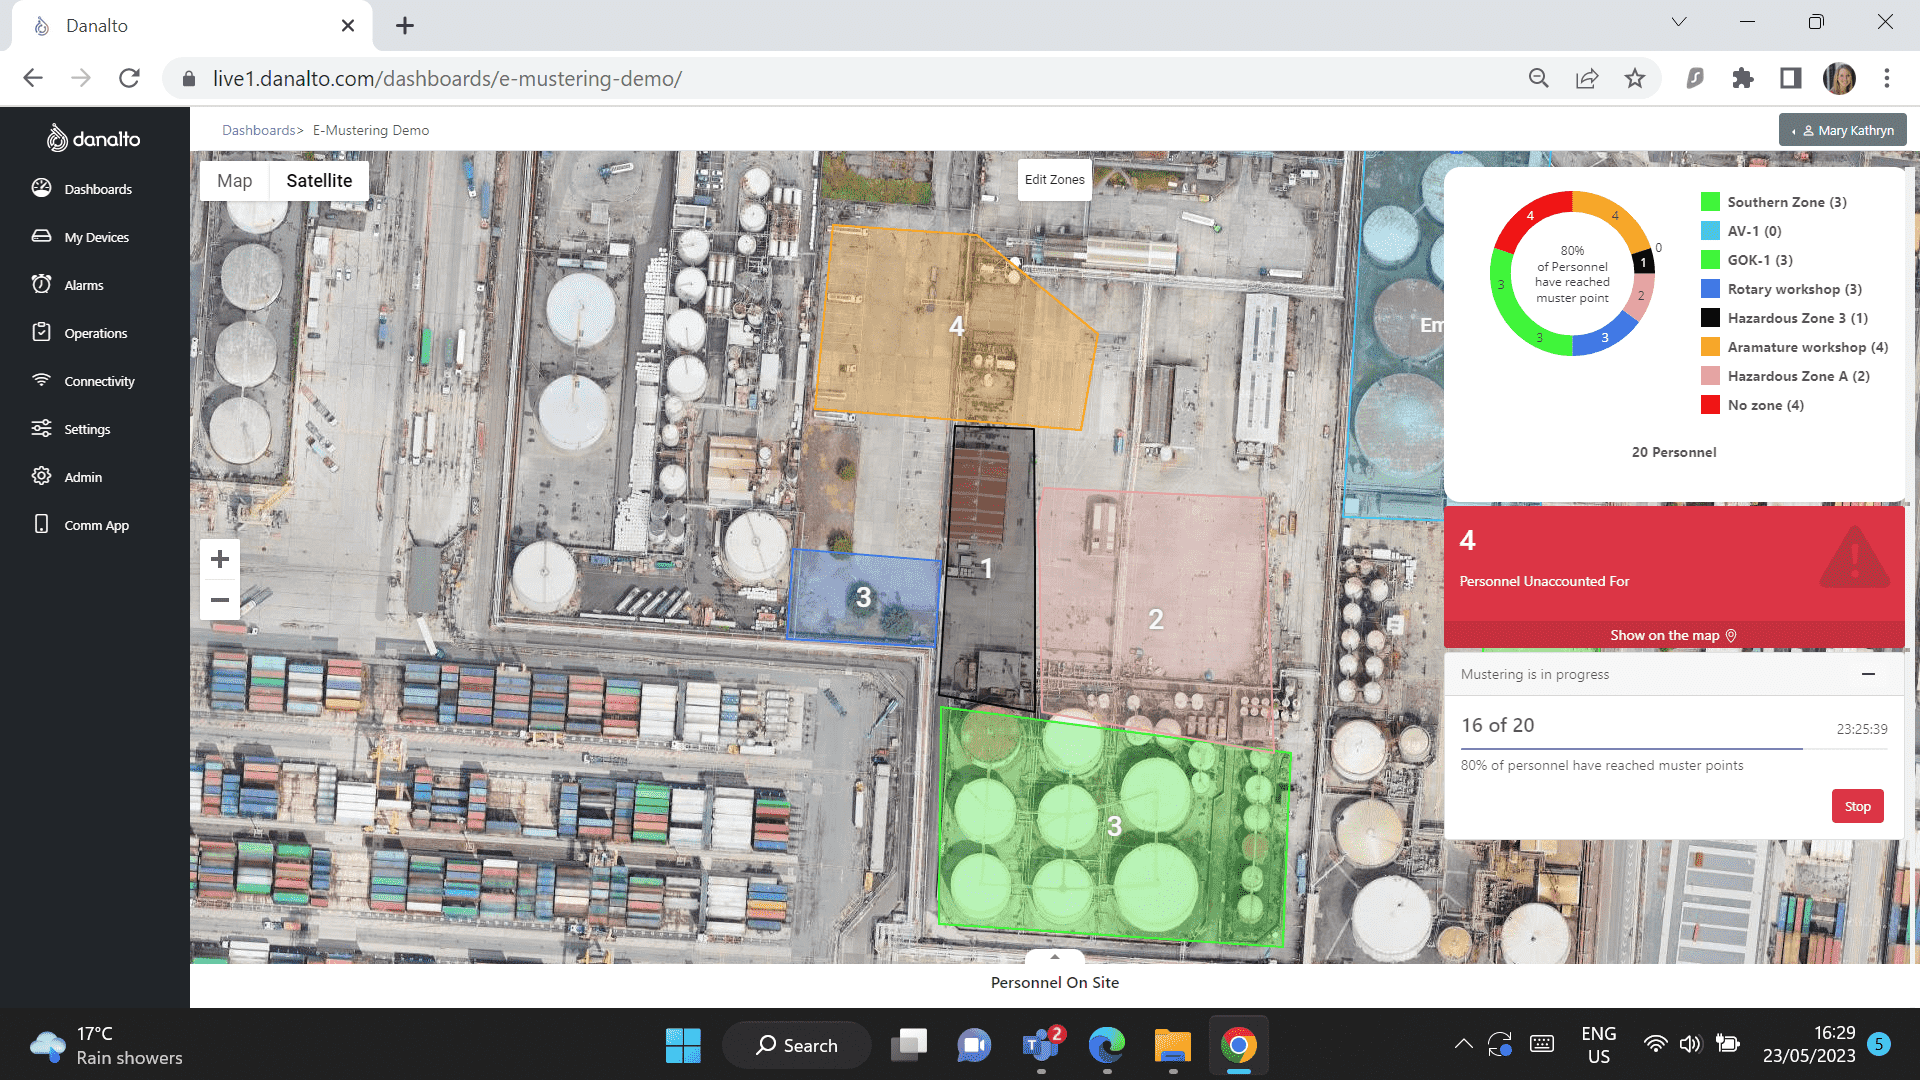Zoom in on the map
Screen dimensions: 1920x1080
[220, 559]
